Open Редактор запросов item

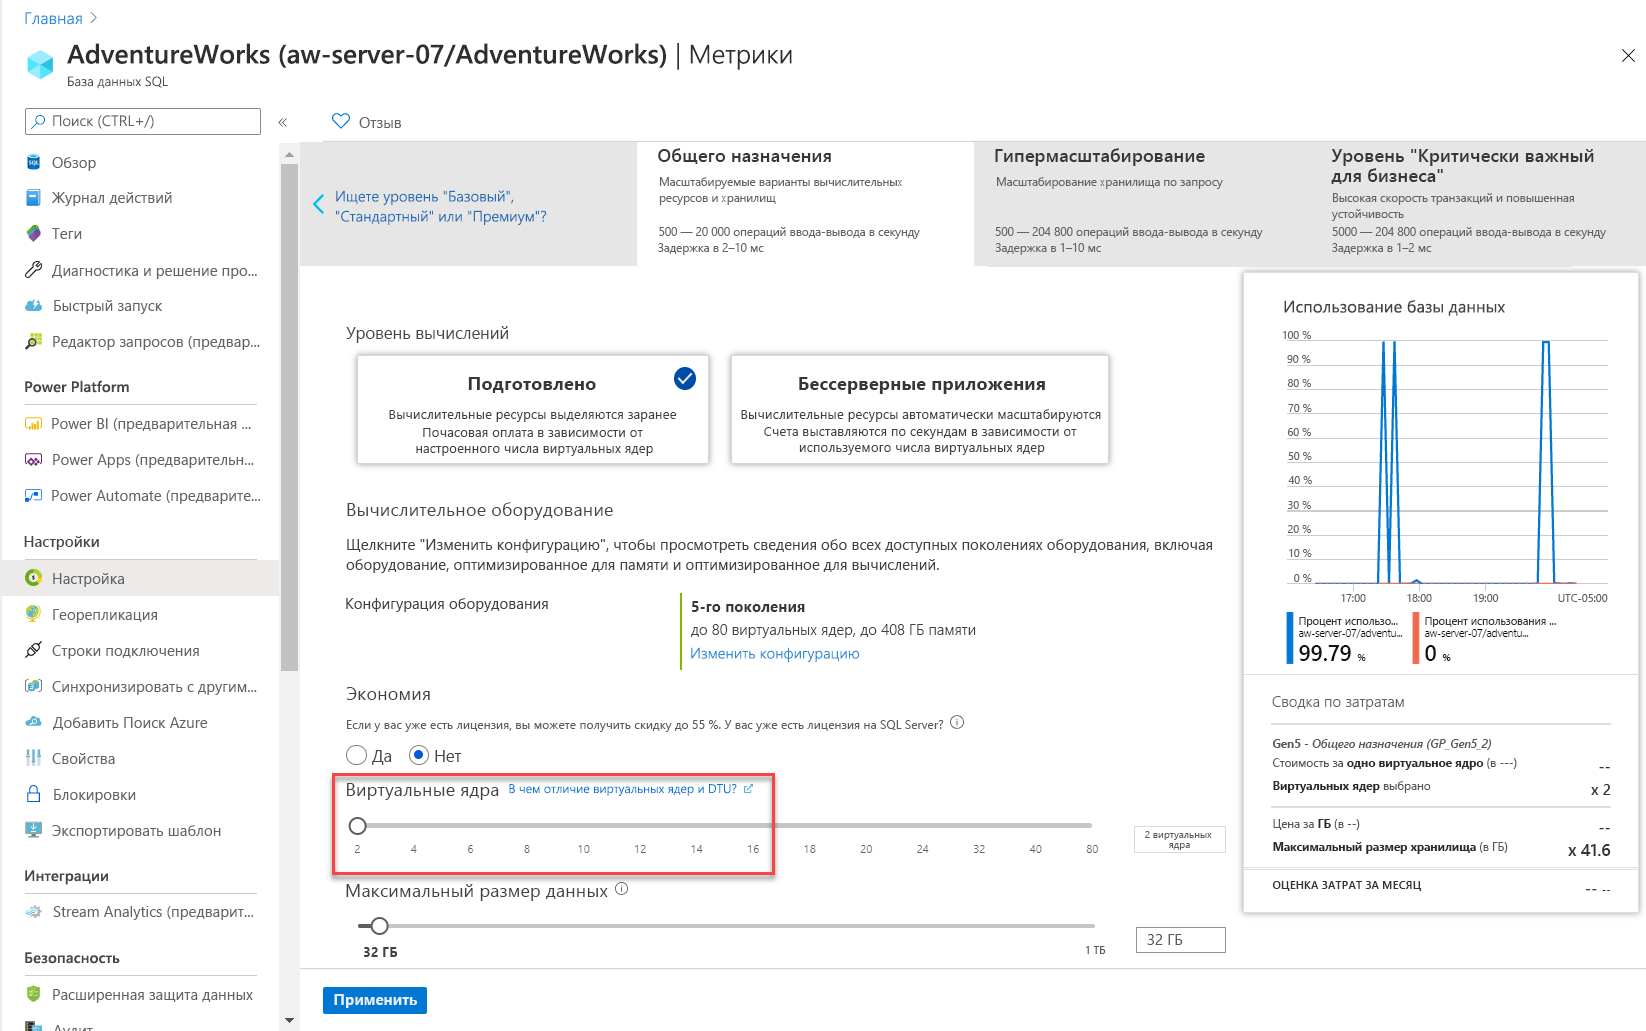[x=140, y=342]
